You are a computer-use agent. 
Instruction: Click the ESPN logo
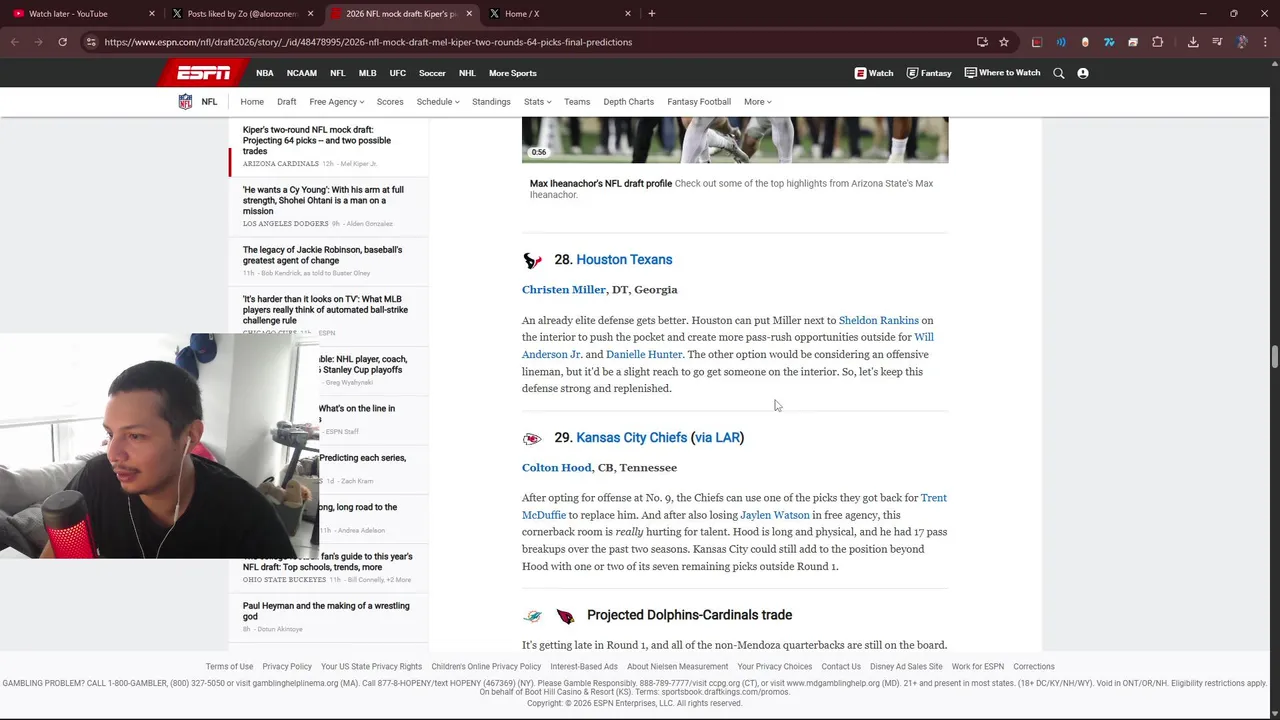pyautogui.click(x=203, y=73)
